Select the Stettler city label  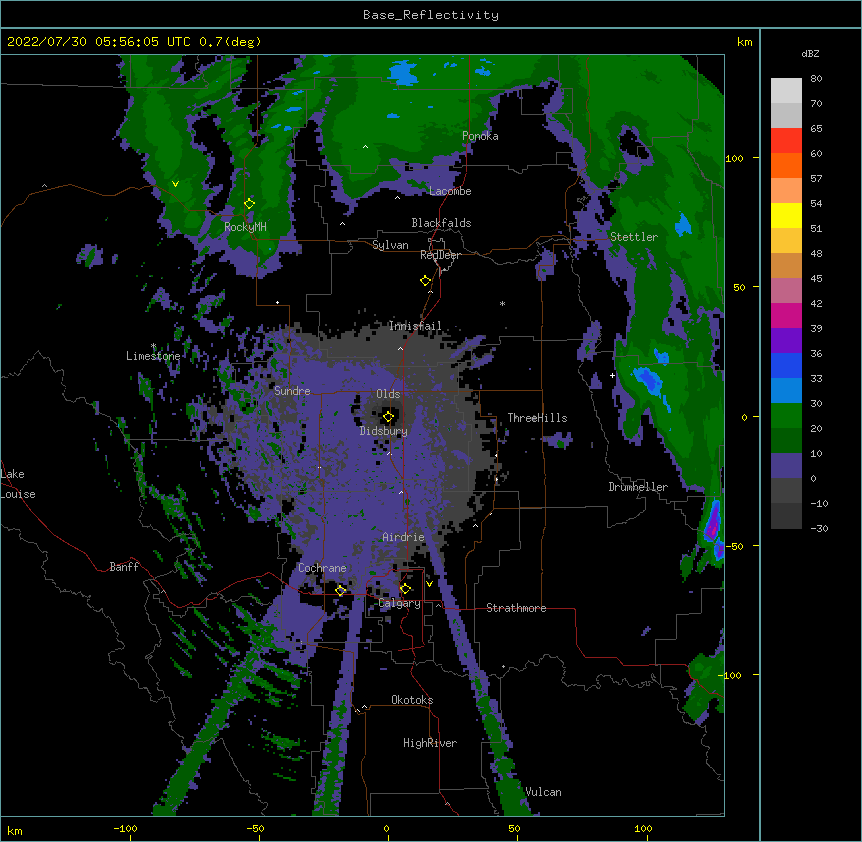pyautogui.click(x=634, y=237)
